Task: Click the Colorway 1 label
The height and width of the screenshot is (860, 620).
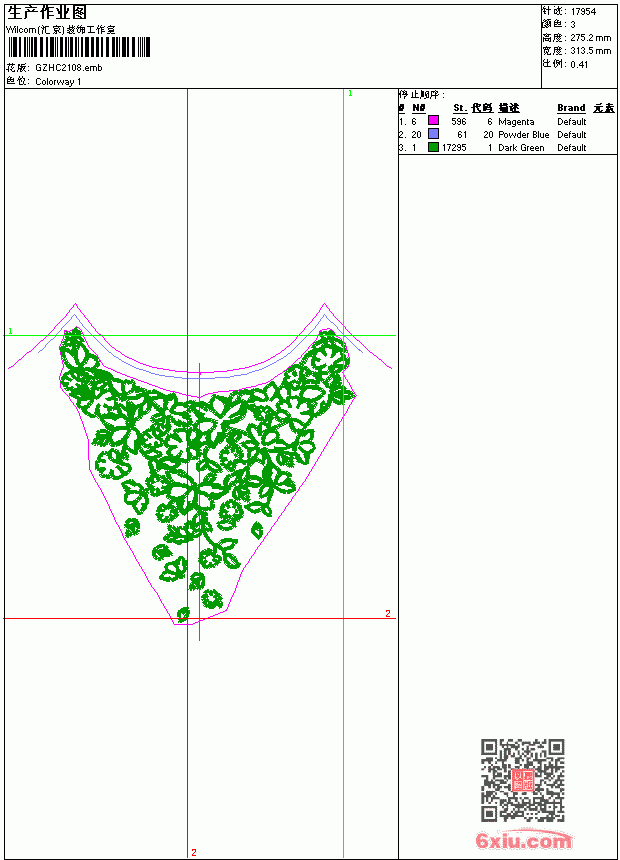Action: (x=58, y=82)
